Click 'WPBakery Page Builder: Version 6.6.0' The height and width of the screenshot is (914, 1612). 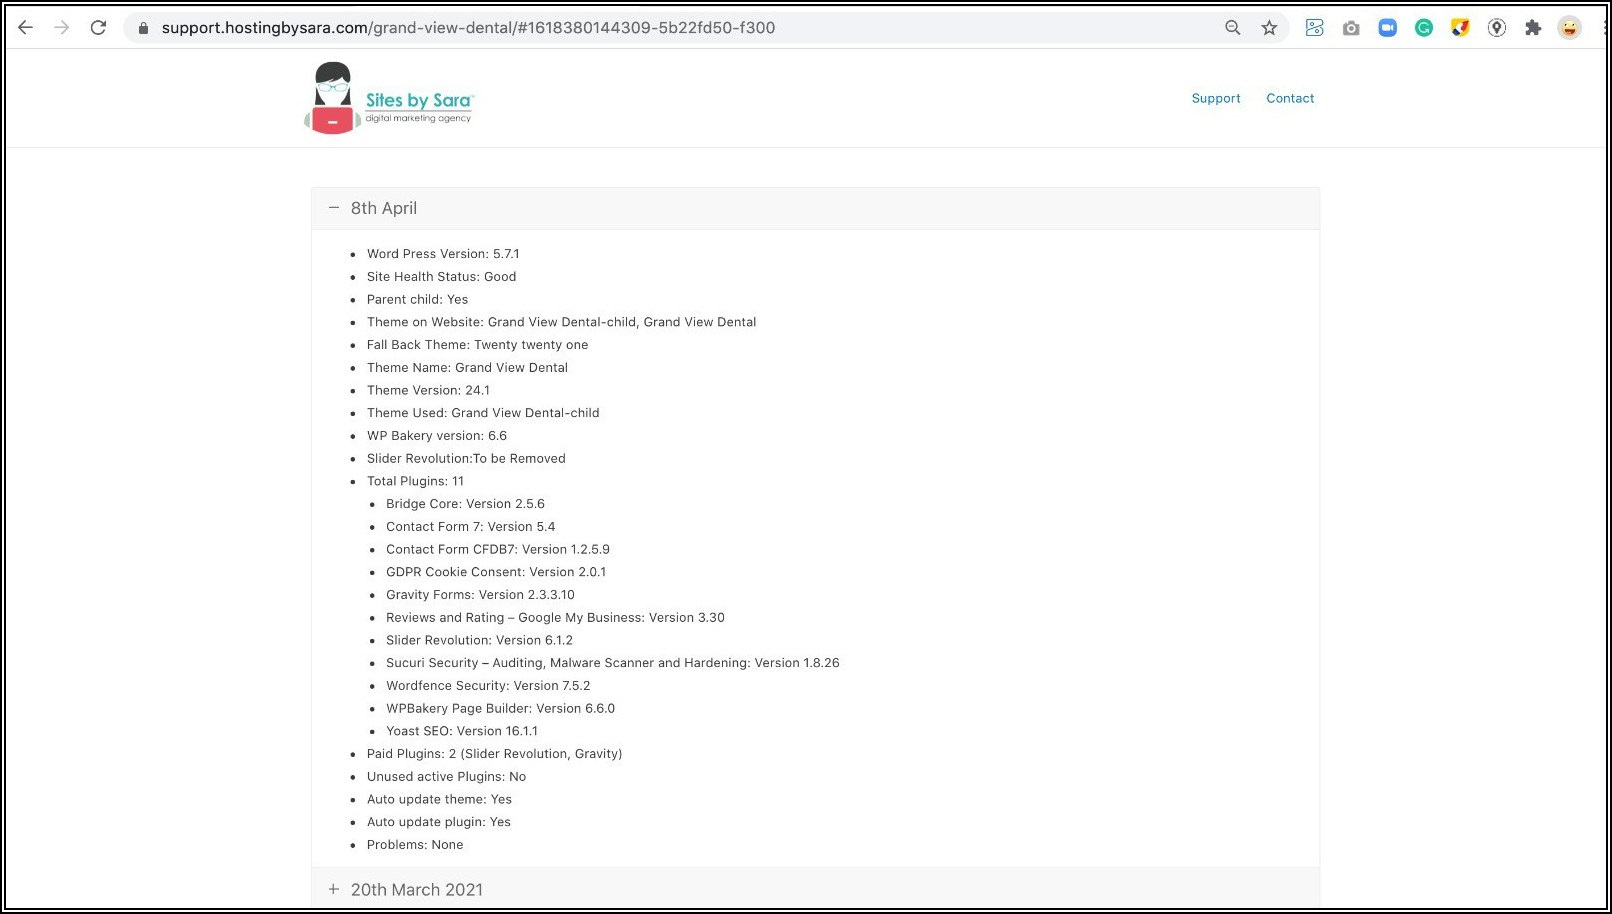coord(500,709)
